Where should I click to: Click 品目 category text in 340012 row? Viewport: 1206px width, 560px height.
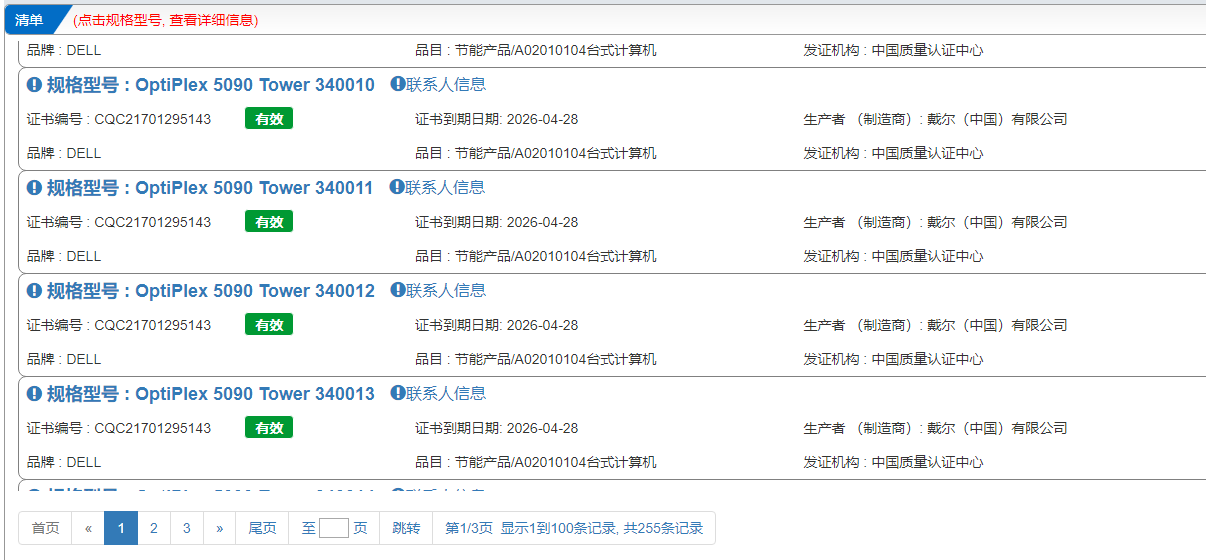point(536,360)
